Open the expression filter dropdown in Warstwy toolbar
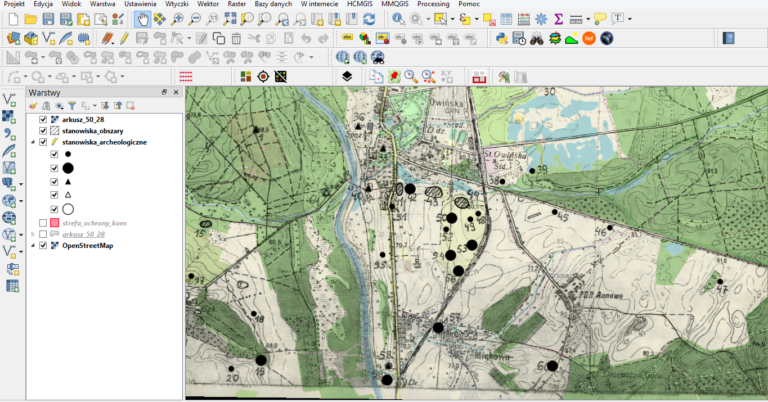The image size is (768, 402). point(94,106)
